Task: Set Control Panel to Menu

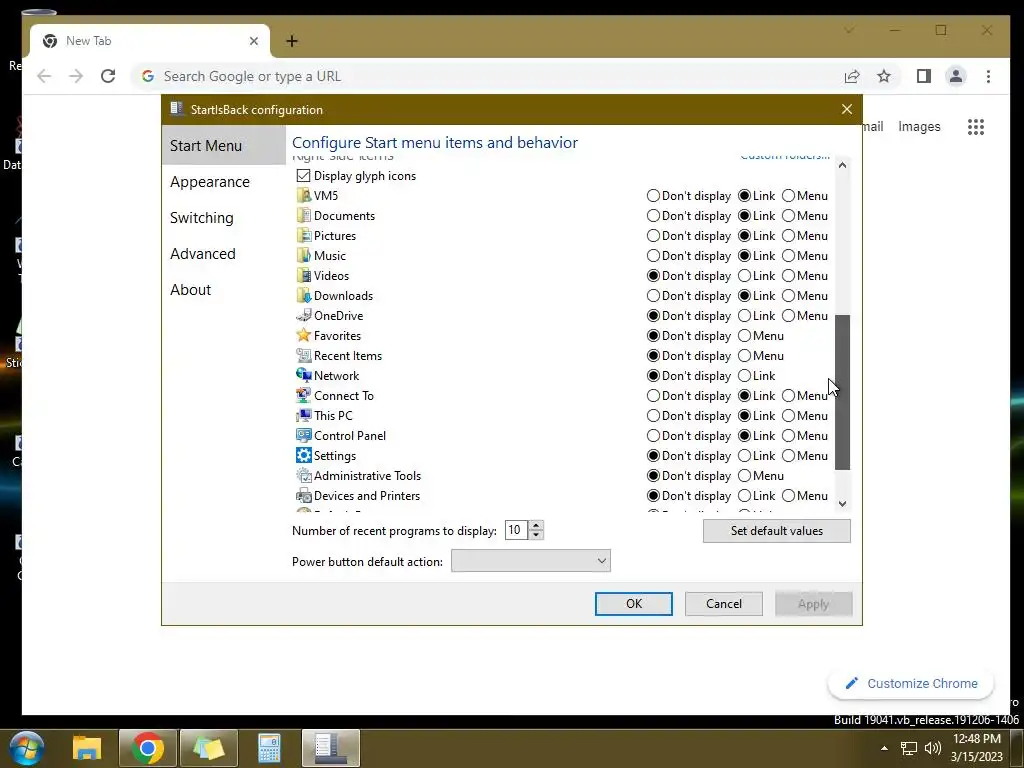Action: (x=788, y=436)
